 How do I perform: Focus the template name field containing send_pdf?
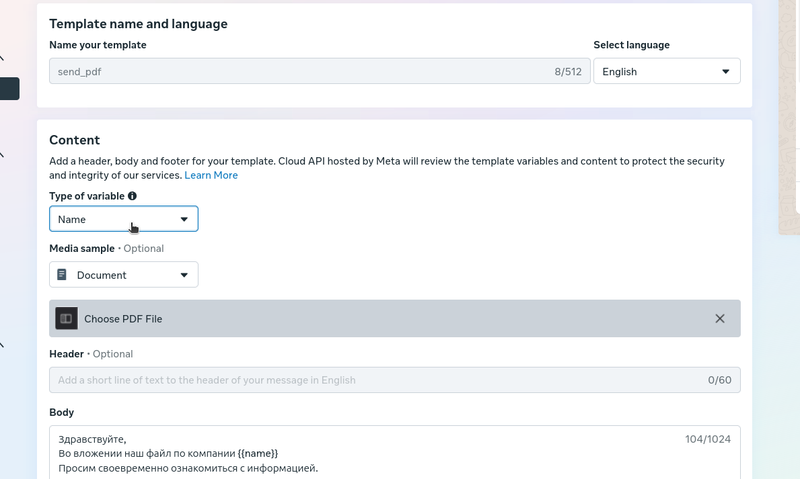[x=300, y=72]
